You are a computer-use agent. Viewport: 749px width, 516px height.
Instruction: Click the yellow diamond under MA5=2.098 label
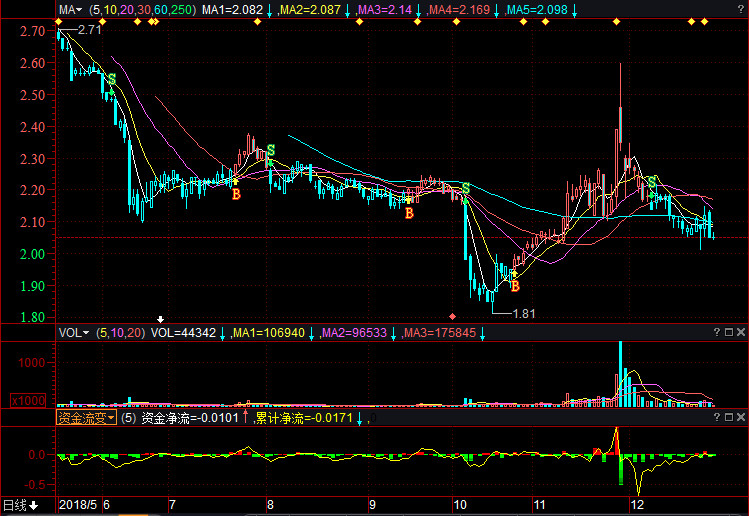pos(546,22)
